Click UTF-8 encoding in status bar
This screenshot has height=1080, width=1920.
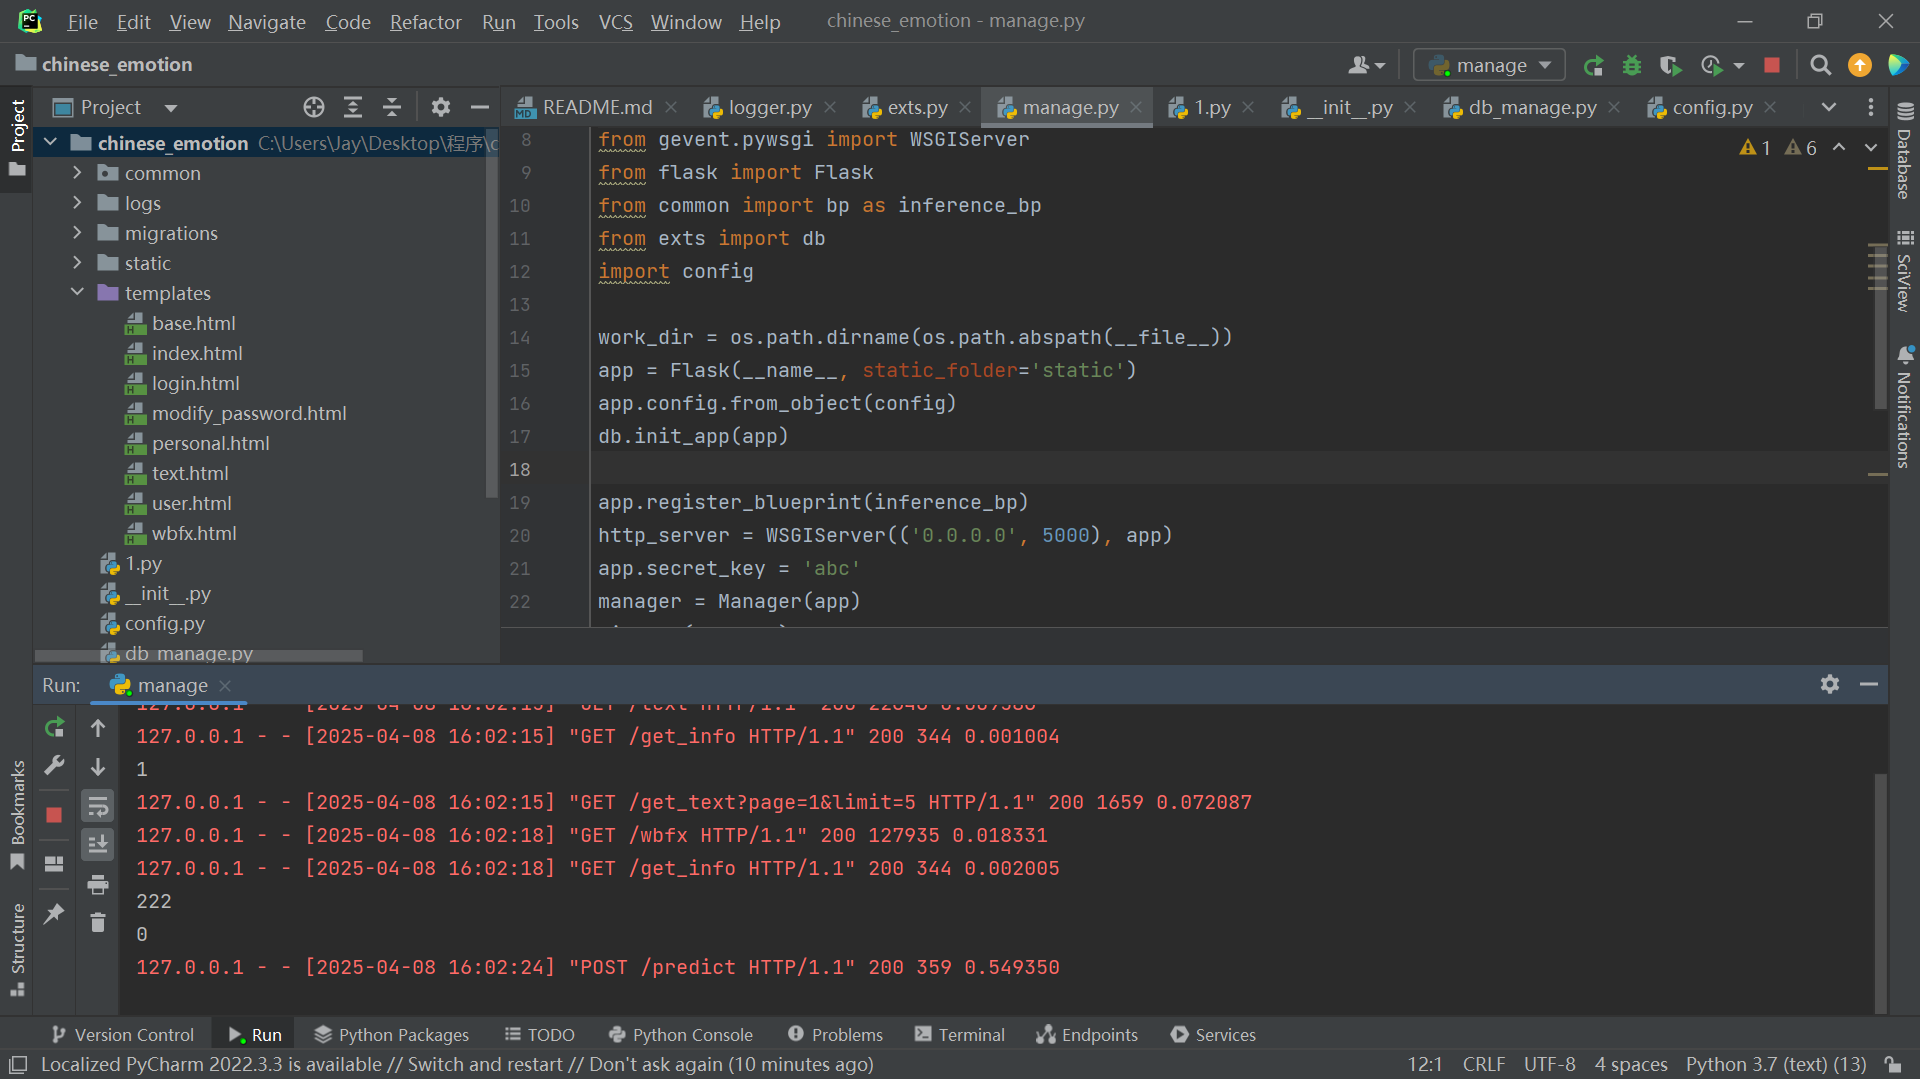[x=1549, y=1065]
